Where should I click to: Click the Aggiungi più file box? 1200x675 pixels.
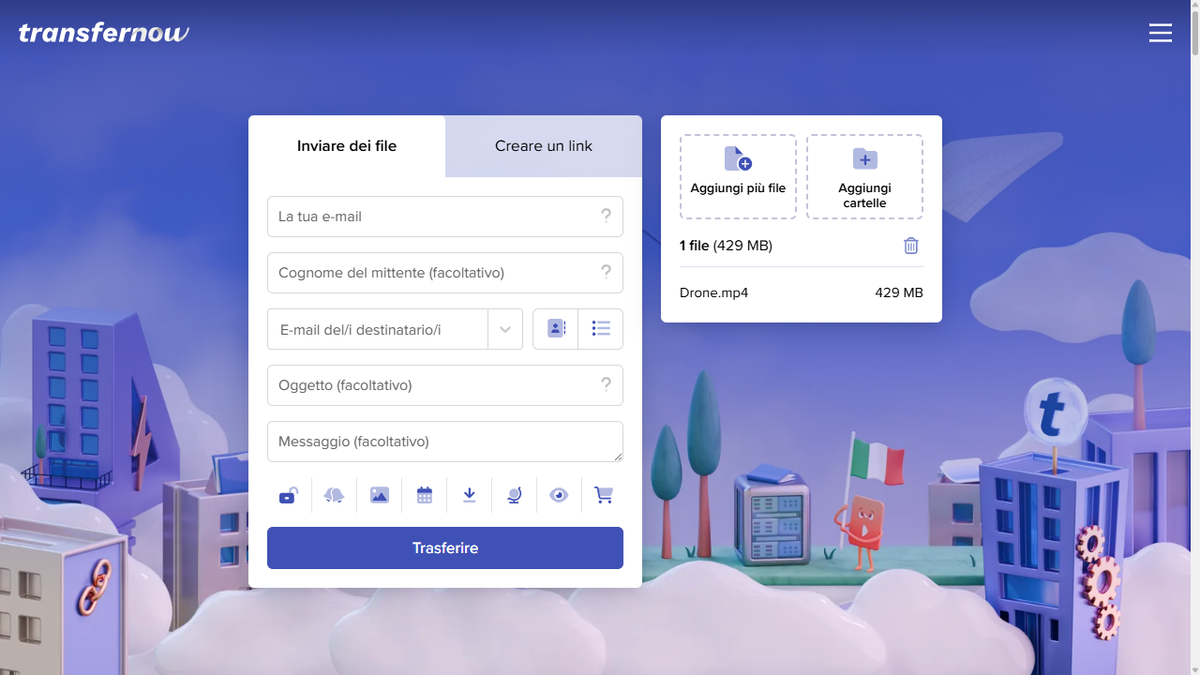pos(738,177)
